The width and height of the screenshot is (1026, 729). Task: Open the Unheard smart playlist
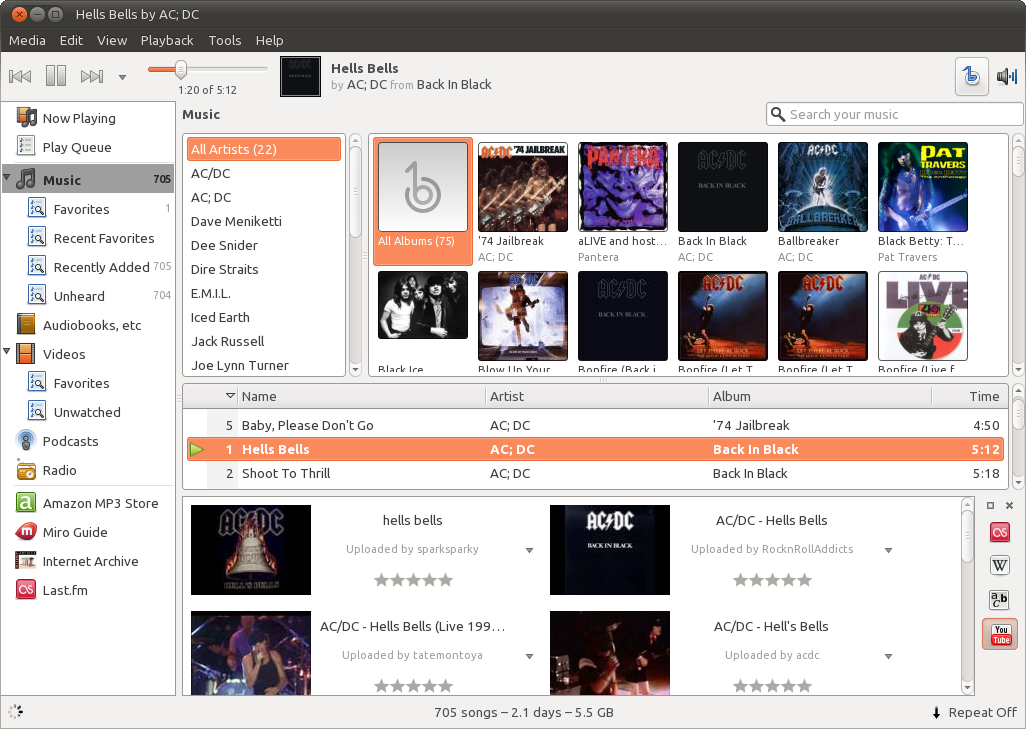pyautogui.click(x=88, y=296)
